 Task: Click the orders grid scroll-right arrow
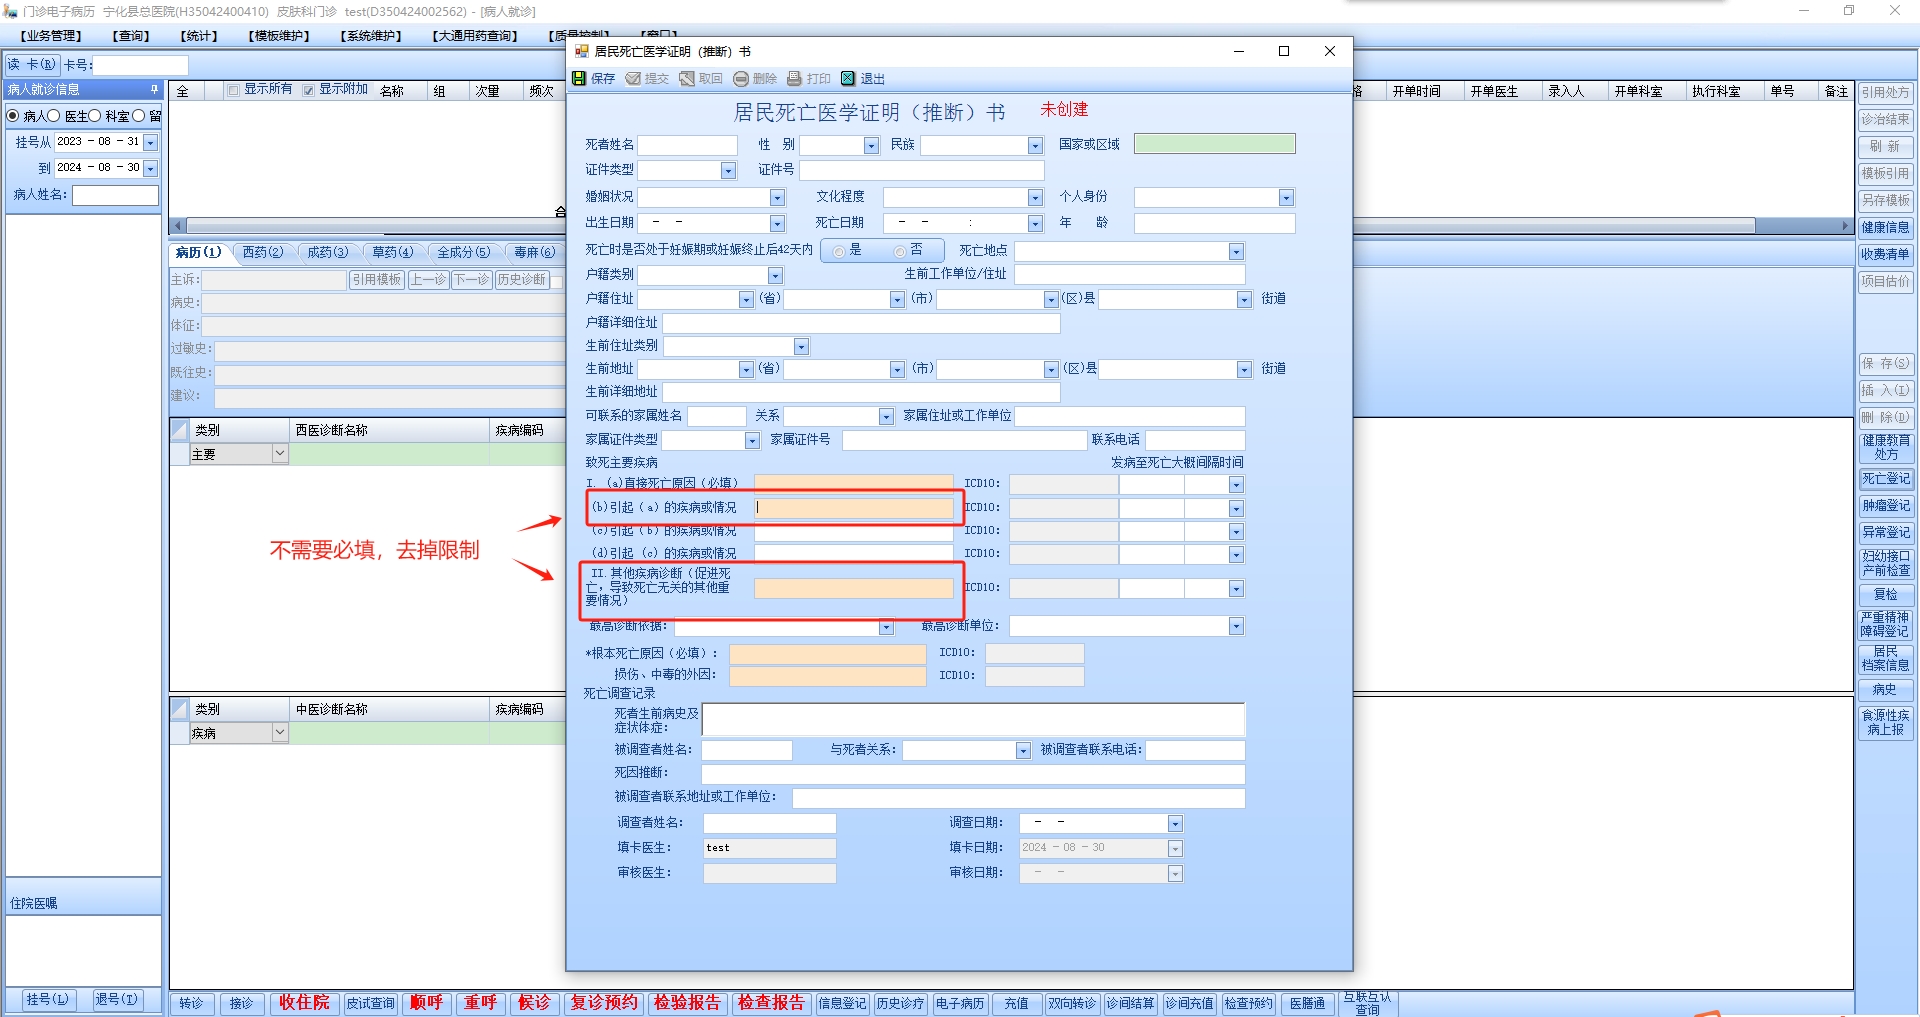pyautogui.click(x=1846, y=226)
